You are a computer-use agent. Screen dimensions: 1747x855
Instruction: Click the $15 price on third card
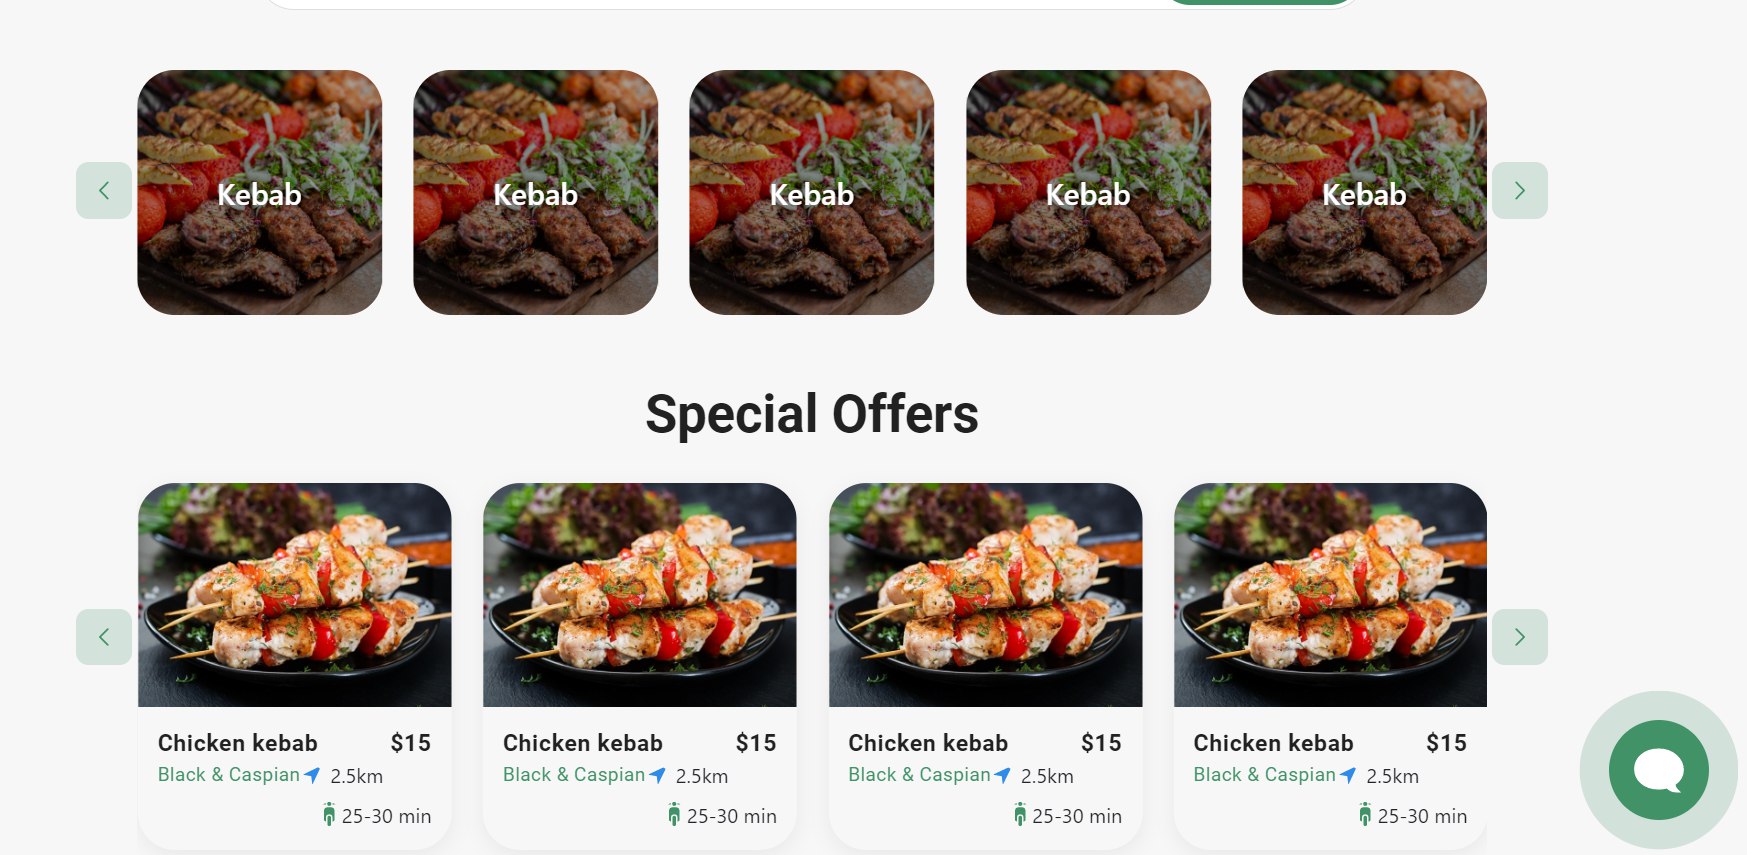click(1101, 743)
